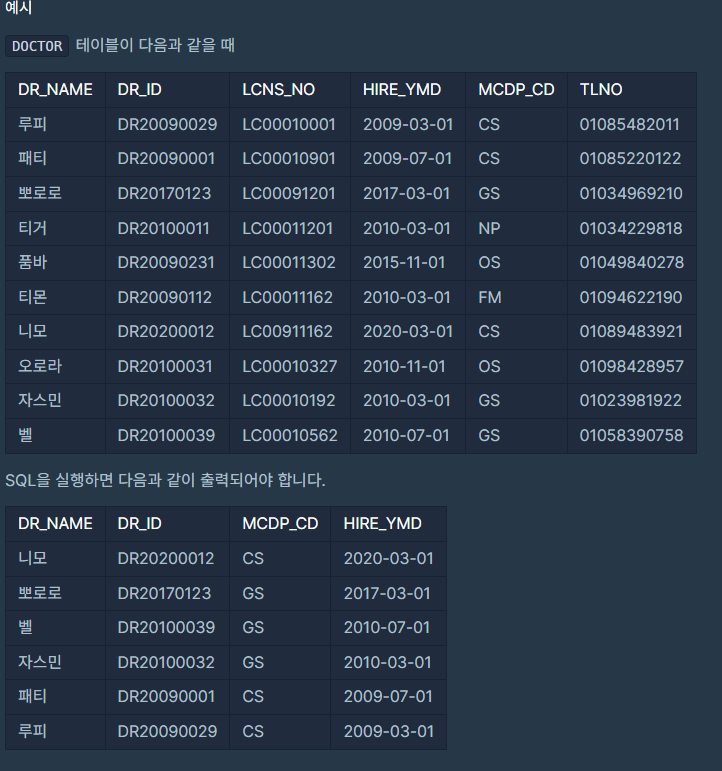Click OS department code in 오로라 row
Screen dimensions: 722x771
[489, 366]
